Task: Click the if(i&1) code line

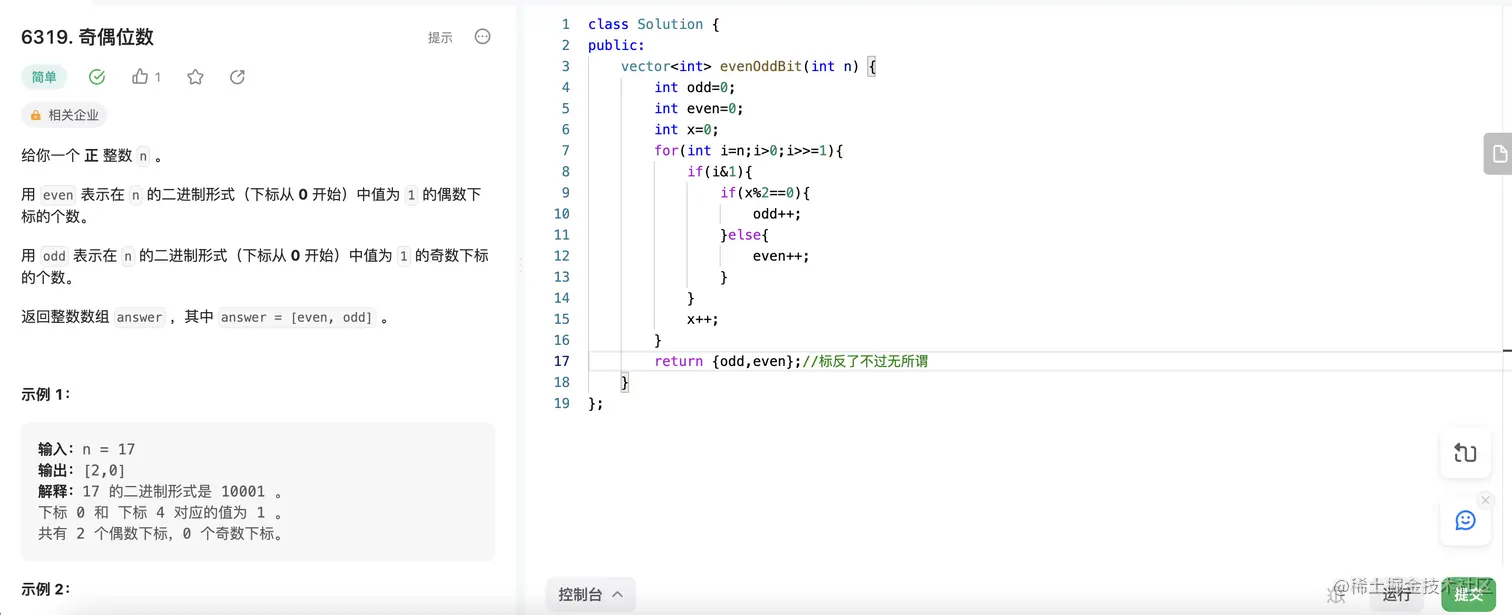Action: 719,172
